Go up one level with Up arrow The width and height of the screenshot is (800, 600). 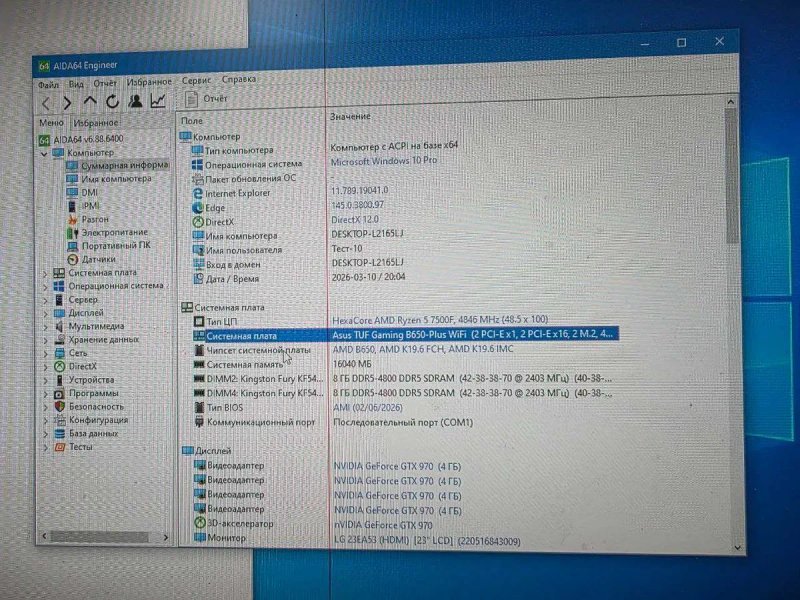[x=90, y=102]
